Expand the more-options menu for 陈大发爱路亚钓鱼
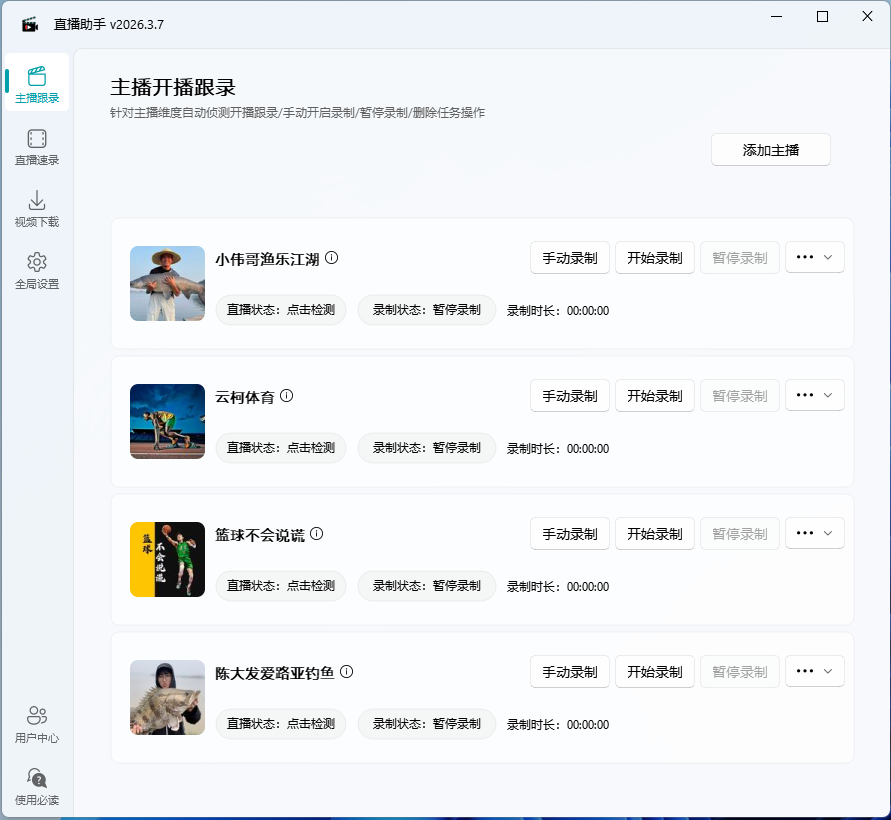 [x=814, y=671]
